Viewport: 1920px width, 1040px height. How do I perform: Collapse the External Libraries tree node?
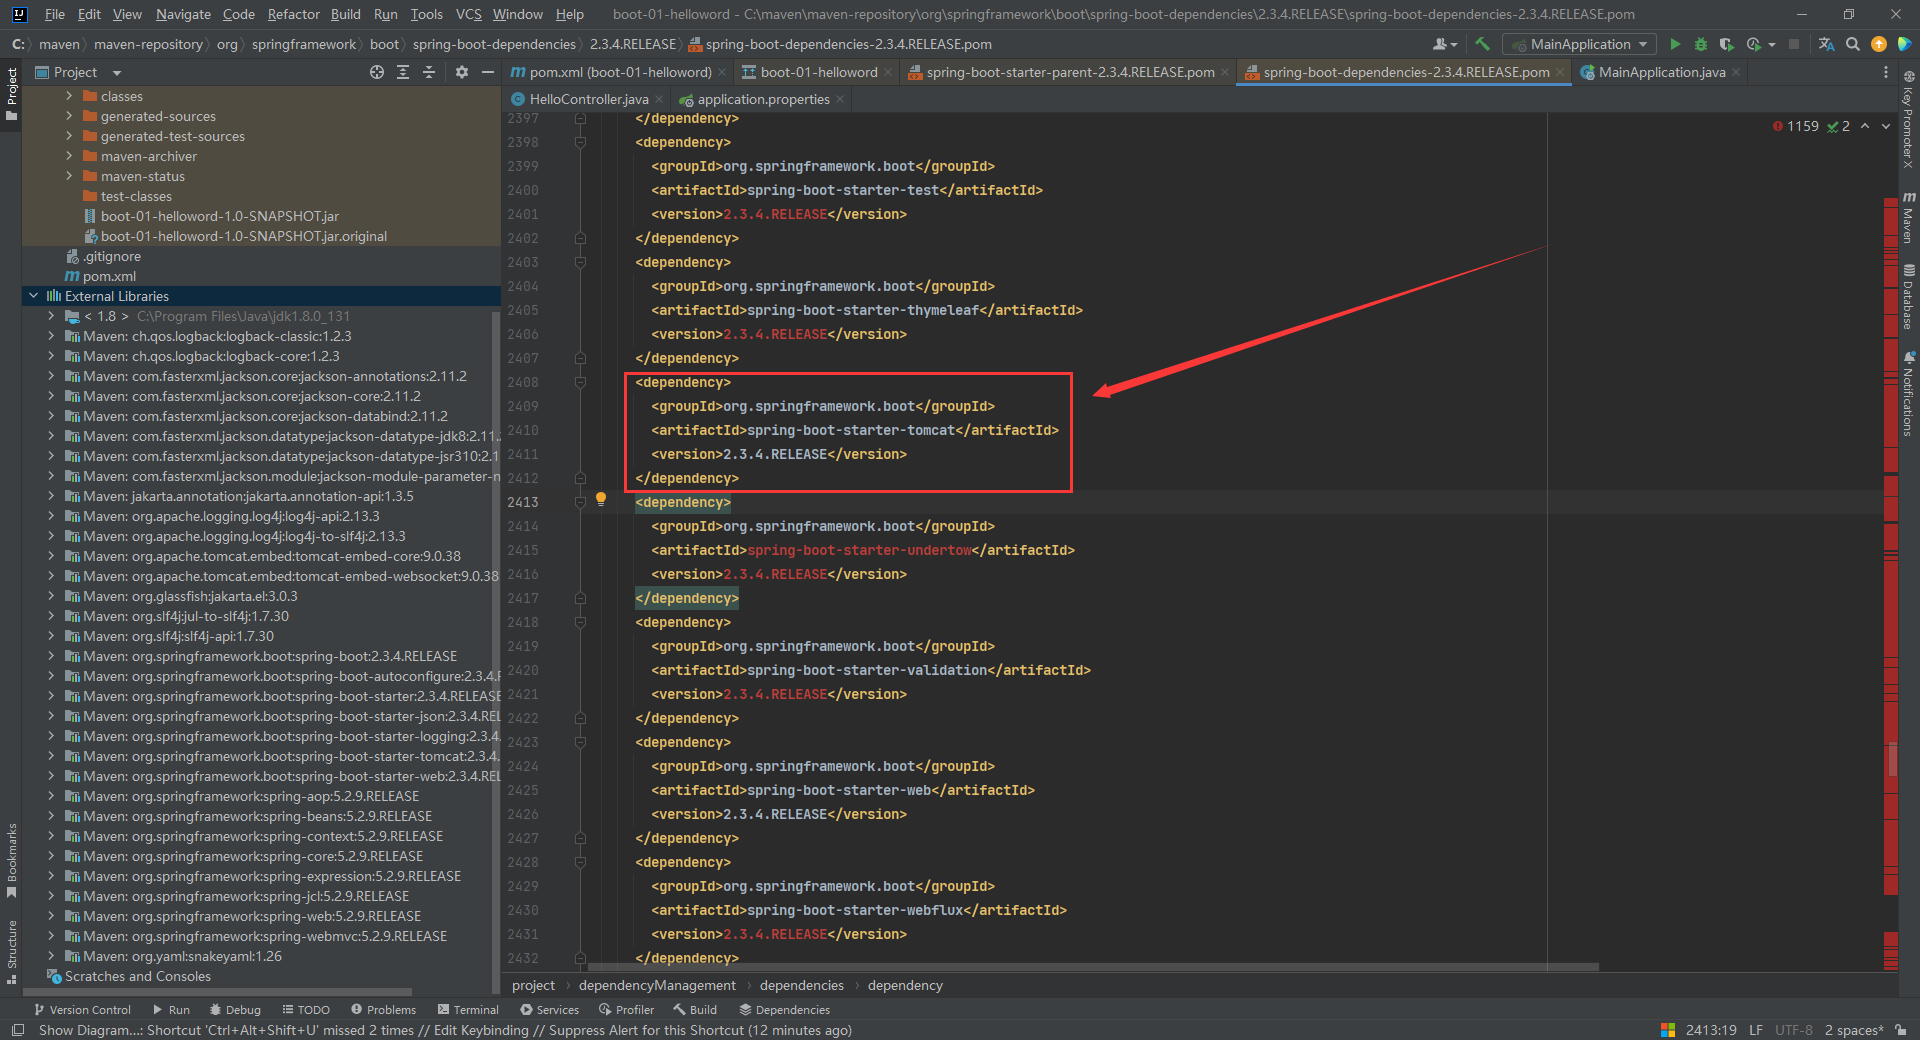point(34,296)
